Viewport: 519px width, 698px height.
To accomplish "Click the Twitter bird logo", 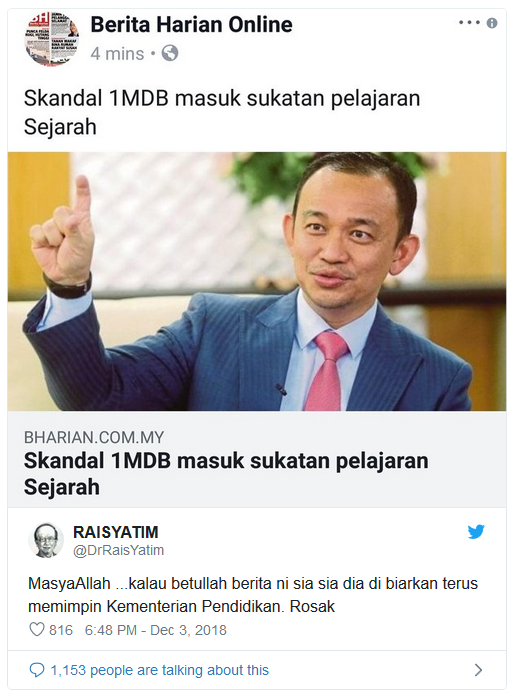I will (476, 532).
